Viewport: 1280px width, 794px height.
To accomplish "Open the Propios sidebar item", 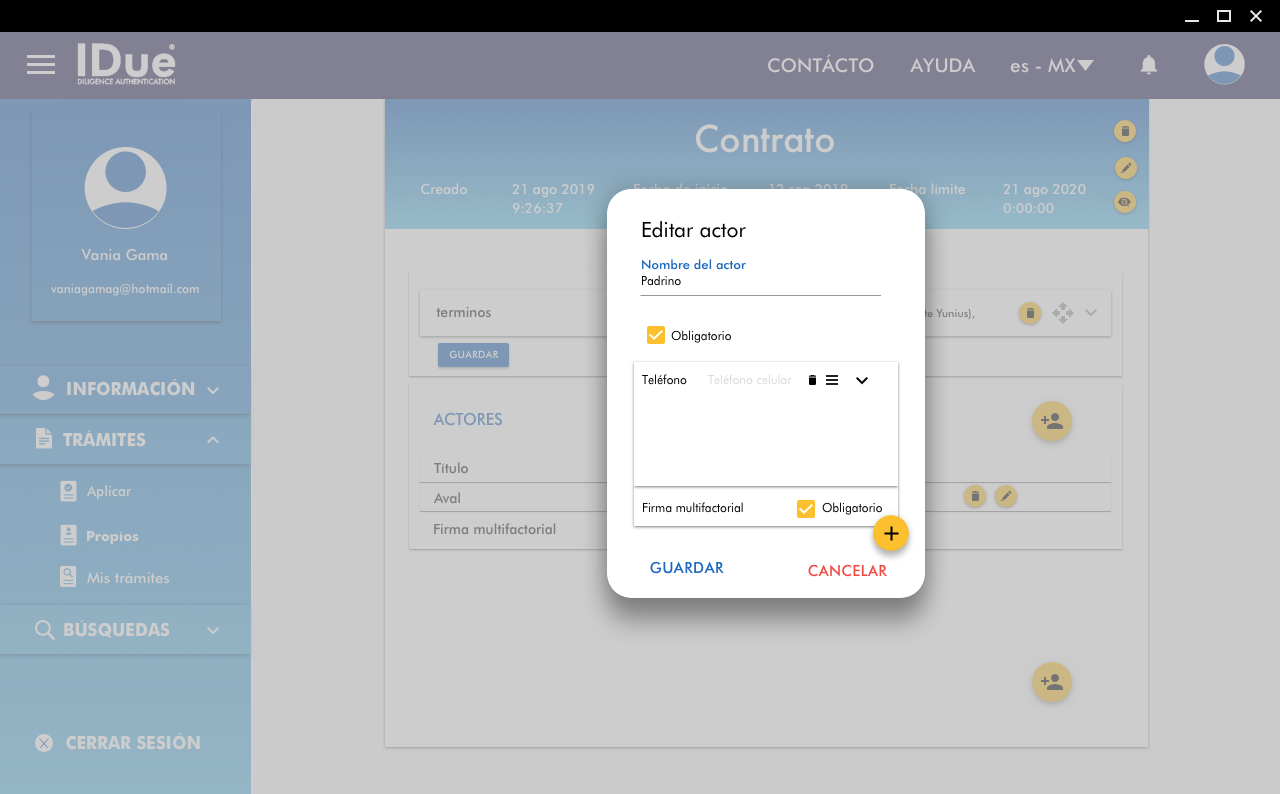I will [x=111, y=536].
